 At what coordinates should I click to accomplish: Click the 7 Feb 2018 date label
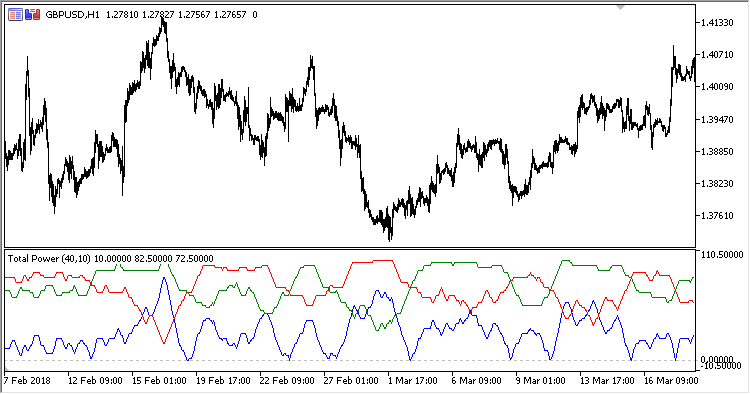27,381
